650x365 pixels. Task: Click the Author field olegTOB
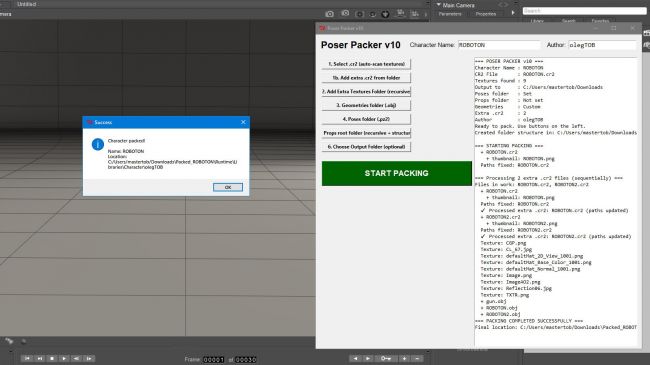click(x=602, y=45)
